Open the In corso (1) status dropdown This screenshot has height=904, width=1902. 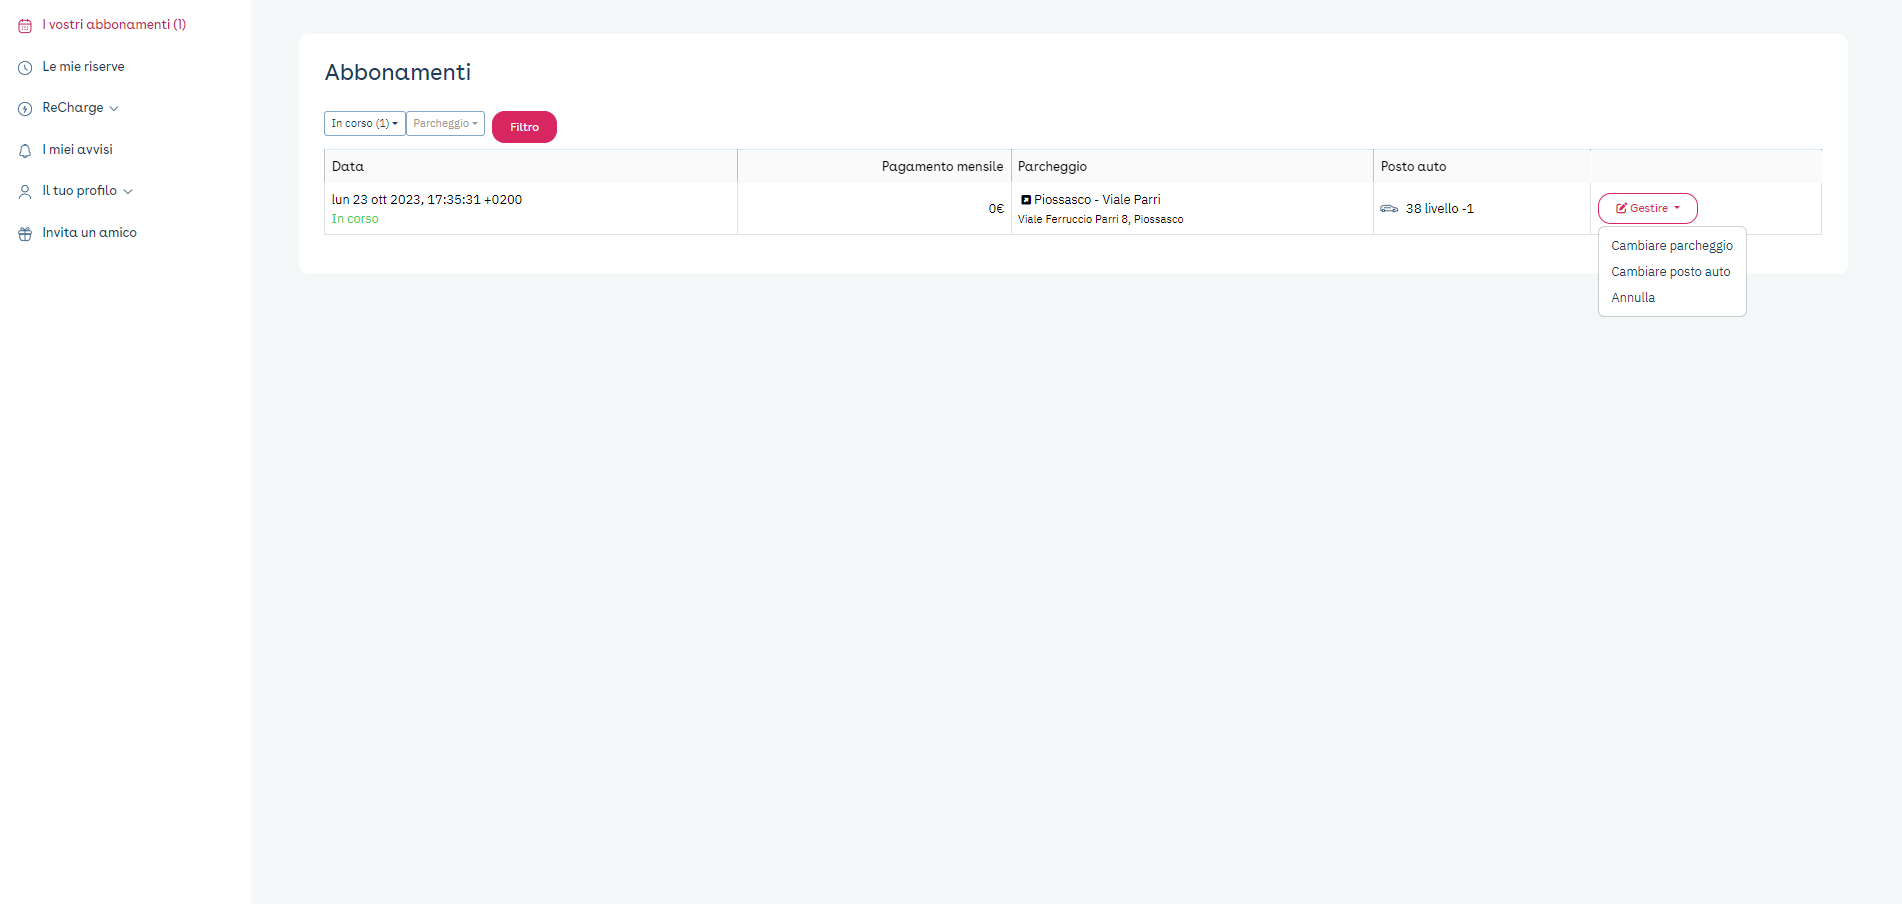tap(365, 124)
